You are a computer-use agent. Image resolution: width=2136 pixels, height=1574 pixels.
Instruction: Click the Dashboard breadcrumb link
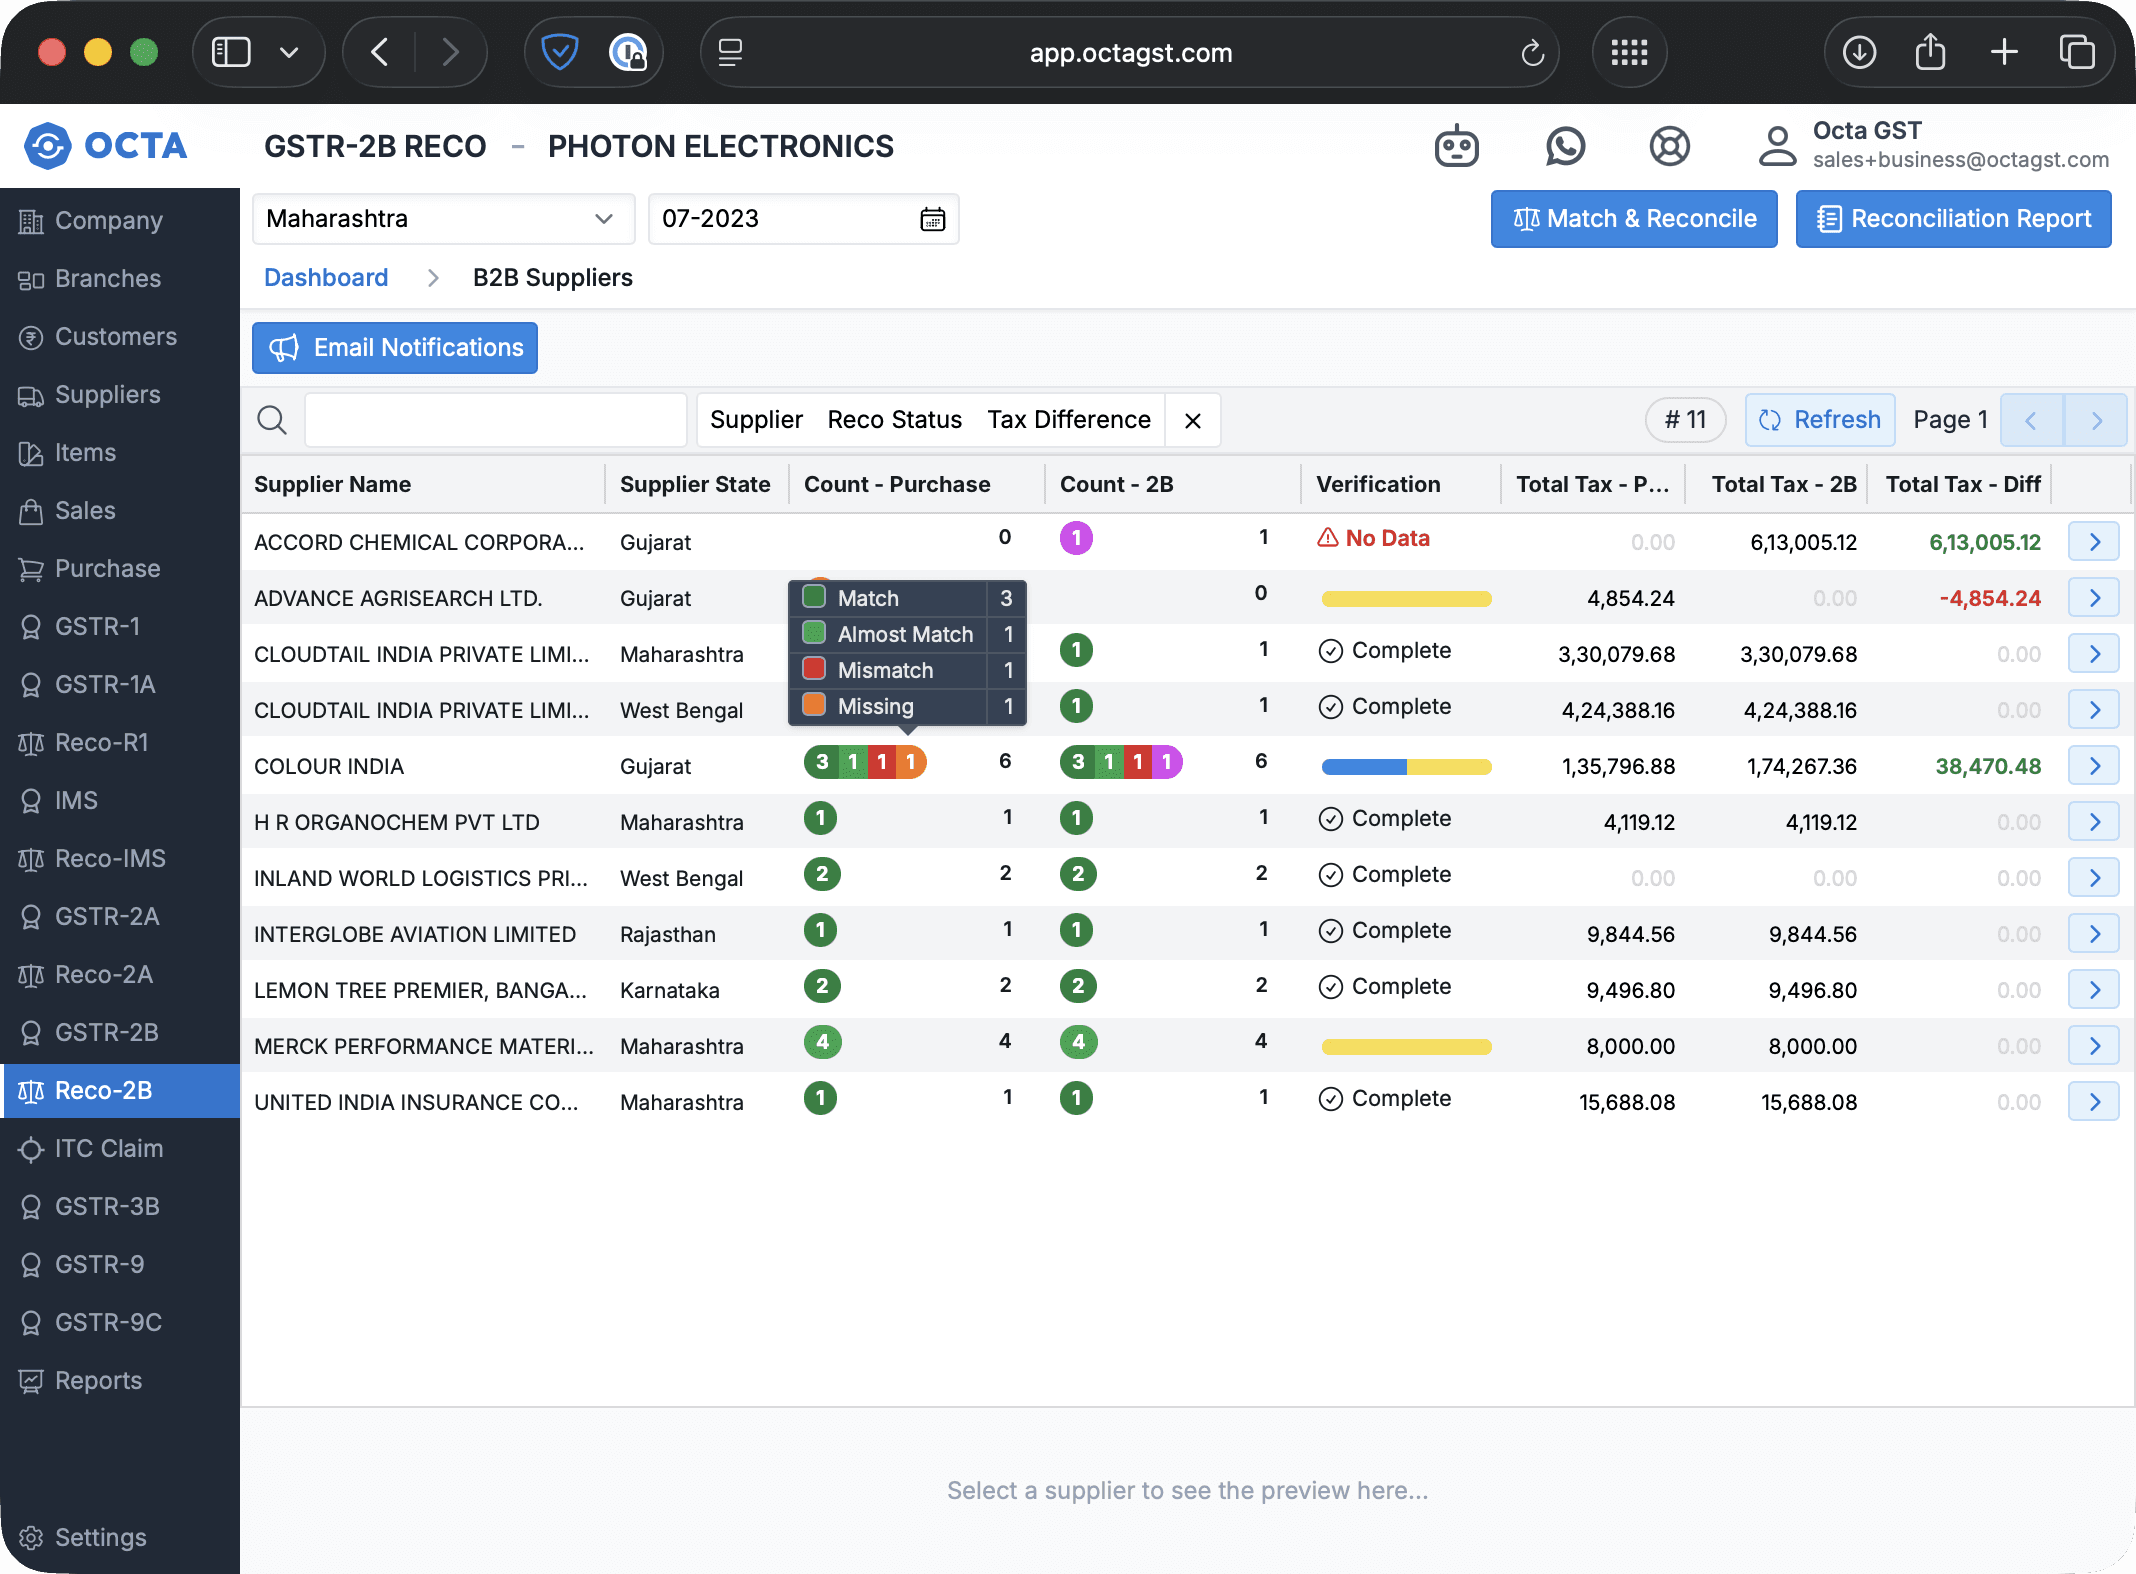(326, 278)
